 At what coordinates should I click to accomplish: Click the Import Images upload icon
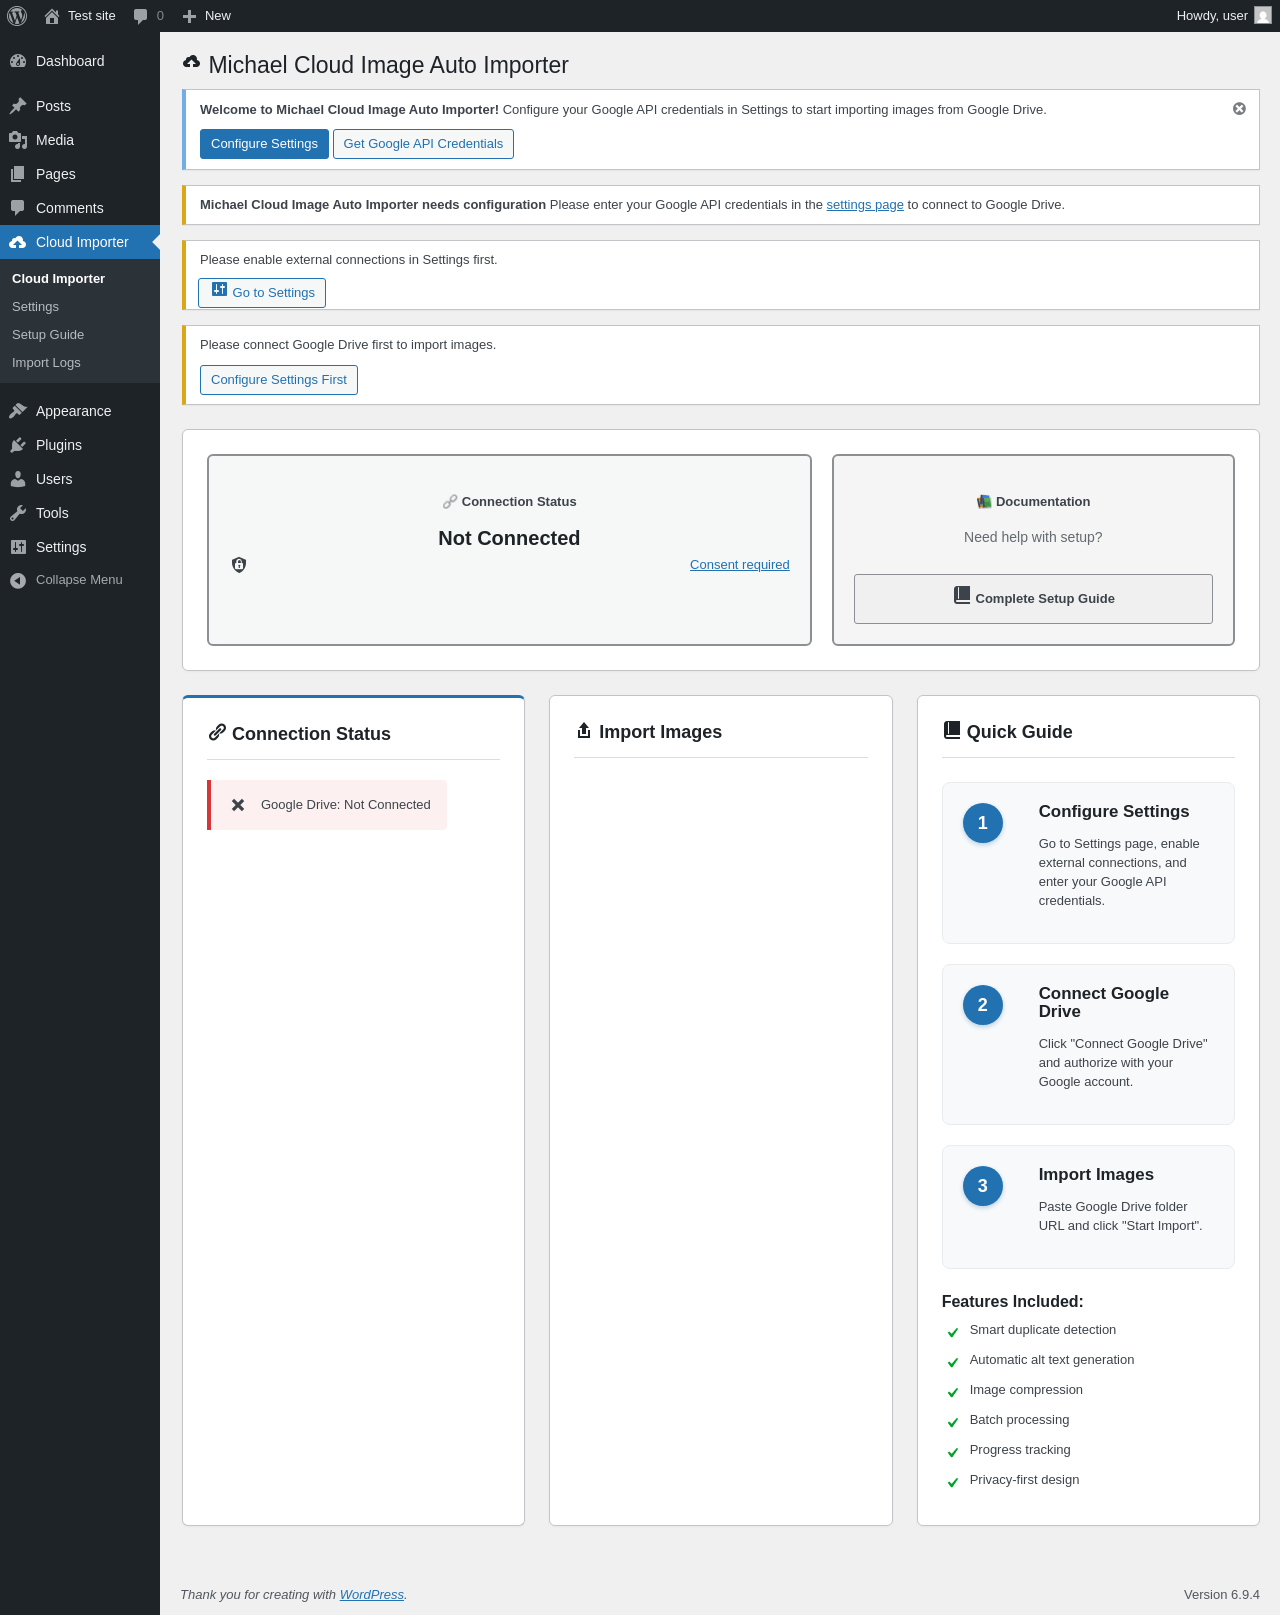pos(584,731)
